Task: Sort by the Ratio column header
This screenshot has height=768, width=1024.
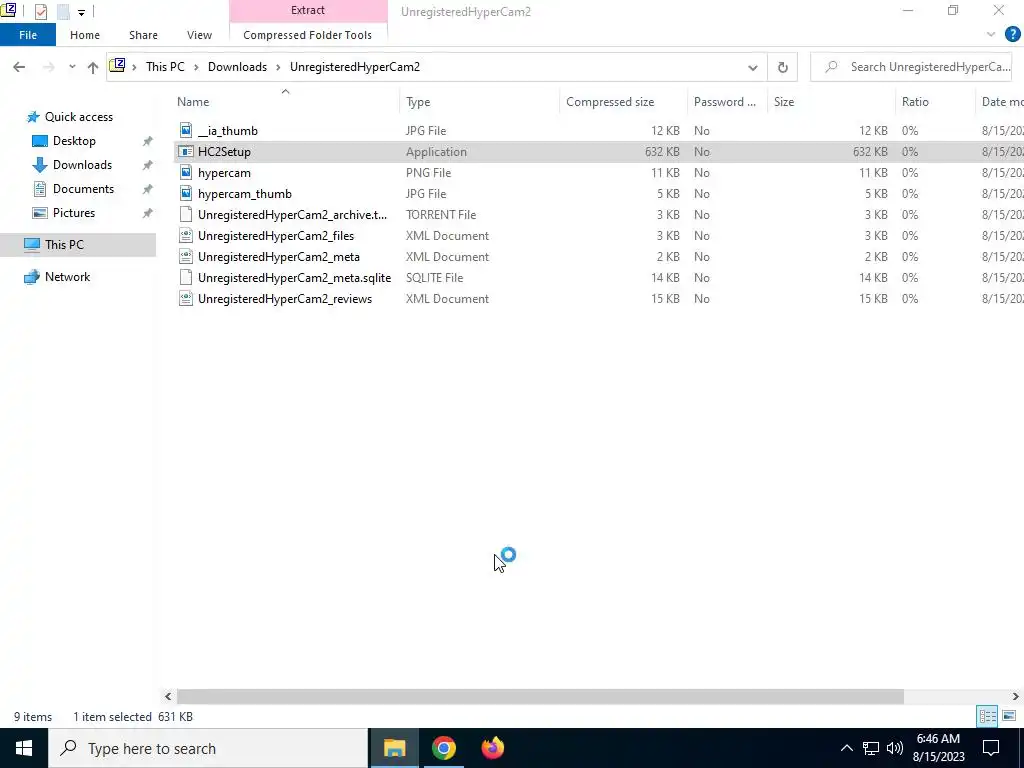Action: tap(915, 102)
